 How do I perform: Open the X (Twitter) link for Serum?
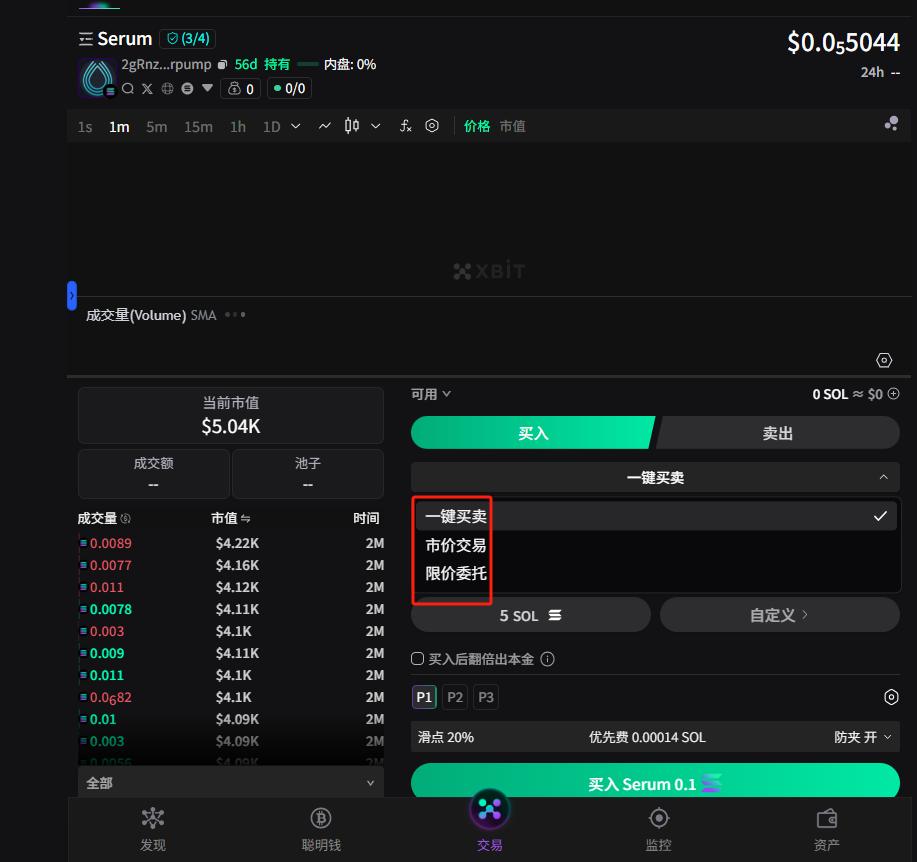[x=147, y=89]
